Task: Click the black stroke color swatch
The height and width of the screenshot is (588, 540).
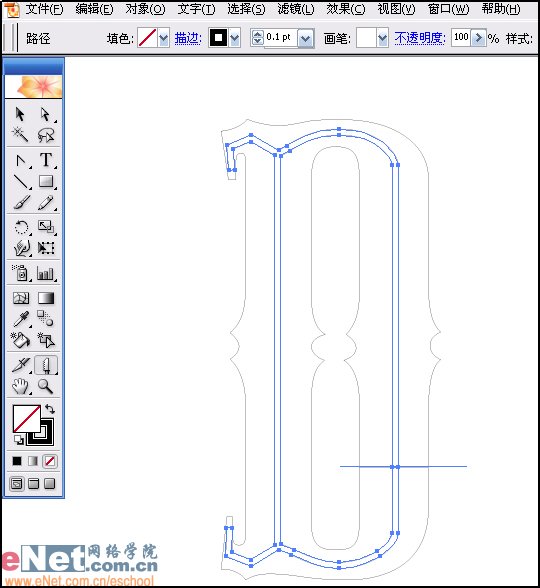Action: click(x=219, y=38)
